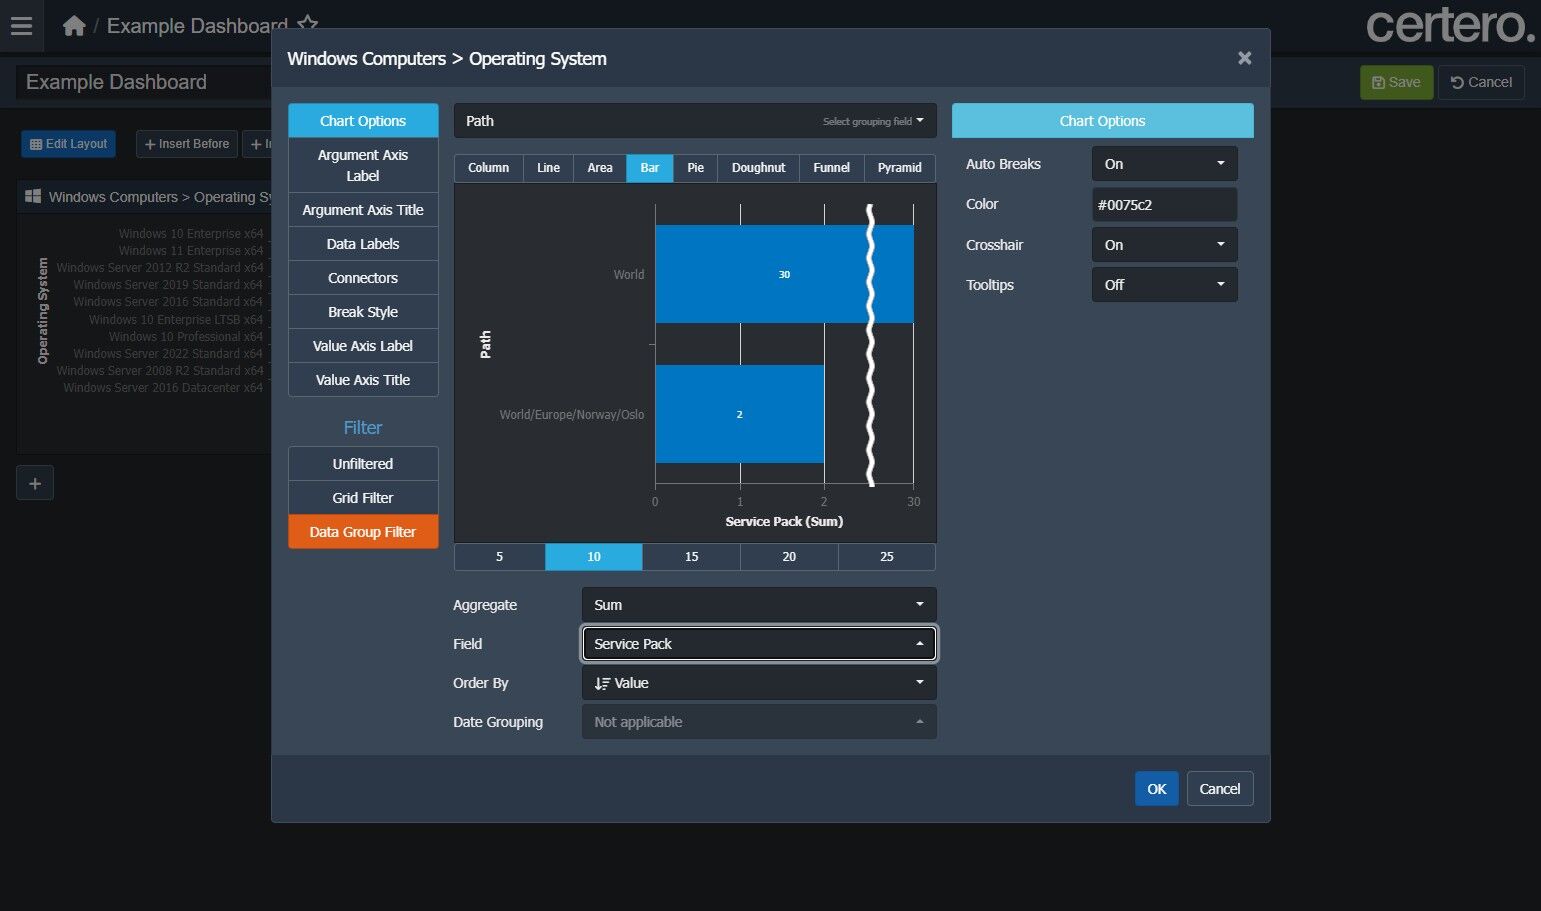The image size is (1541, 911).
Task: Favorite the dashboard with star icon
Action: click(308, 23)
